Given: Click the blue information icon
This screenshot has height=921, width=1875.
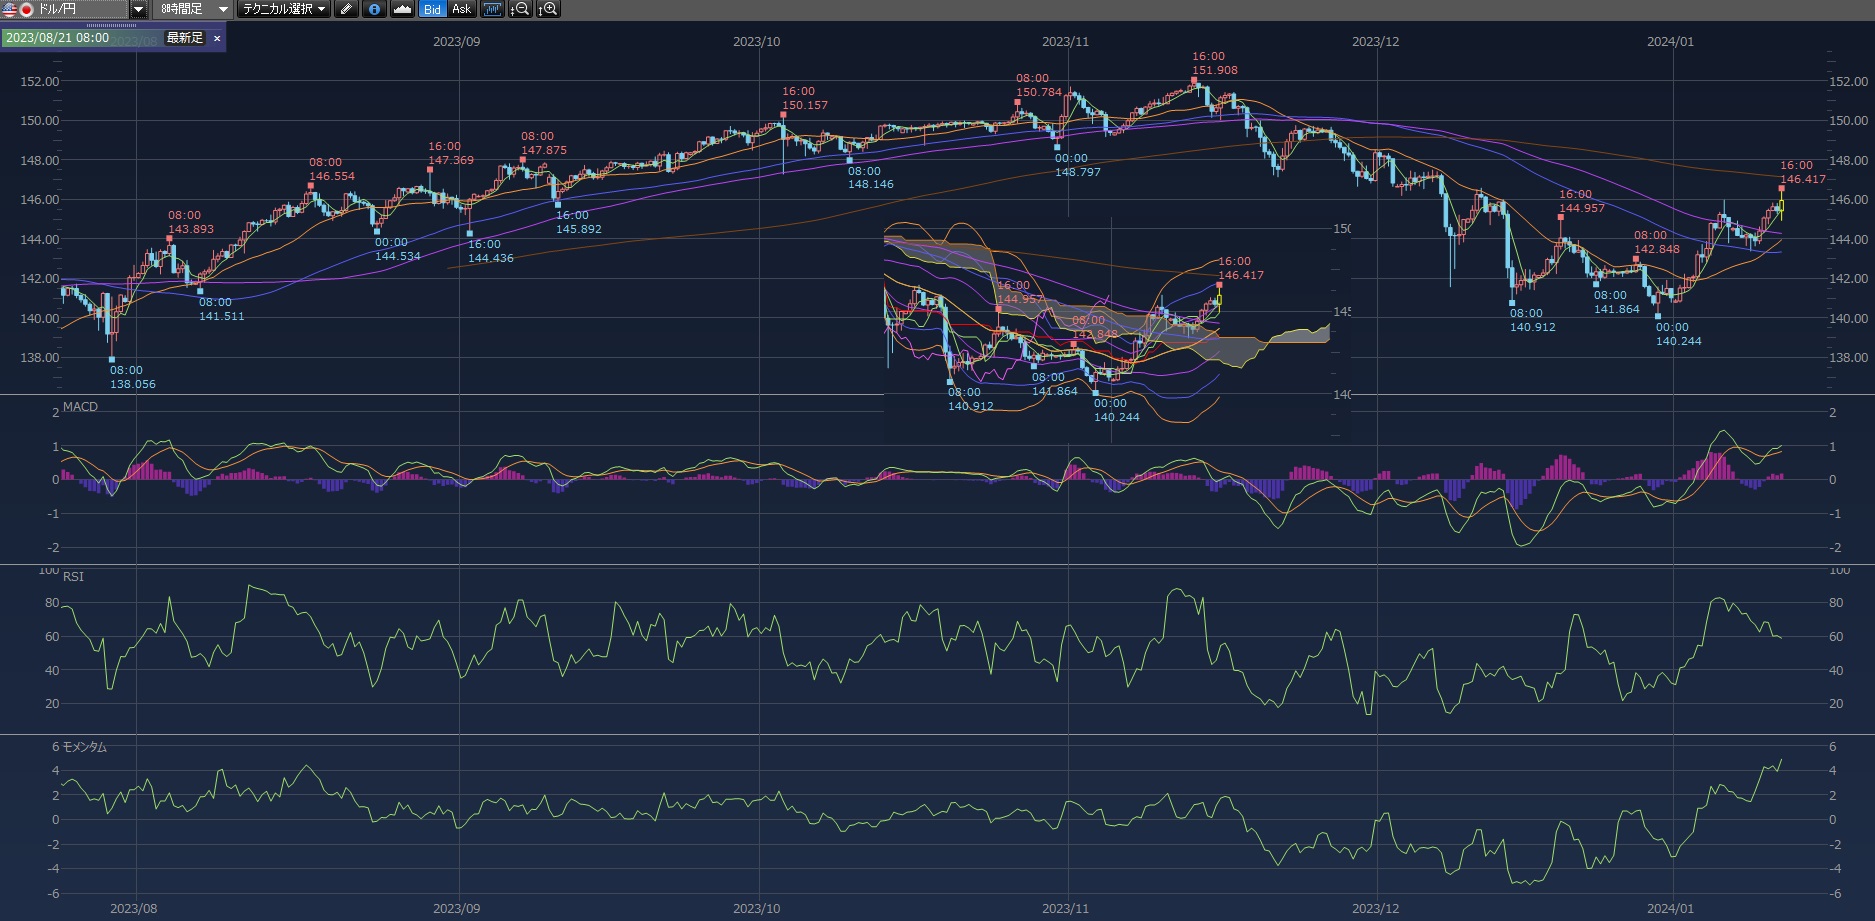Looking at the screenshot, I should click(374, 9).
